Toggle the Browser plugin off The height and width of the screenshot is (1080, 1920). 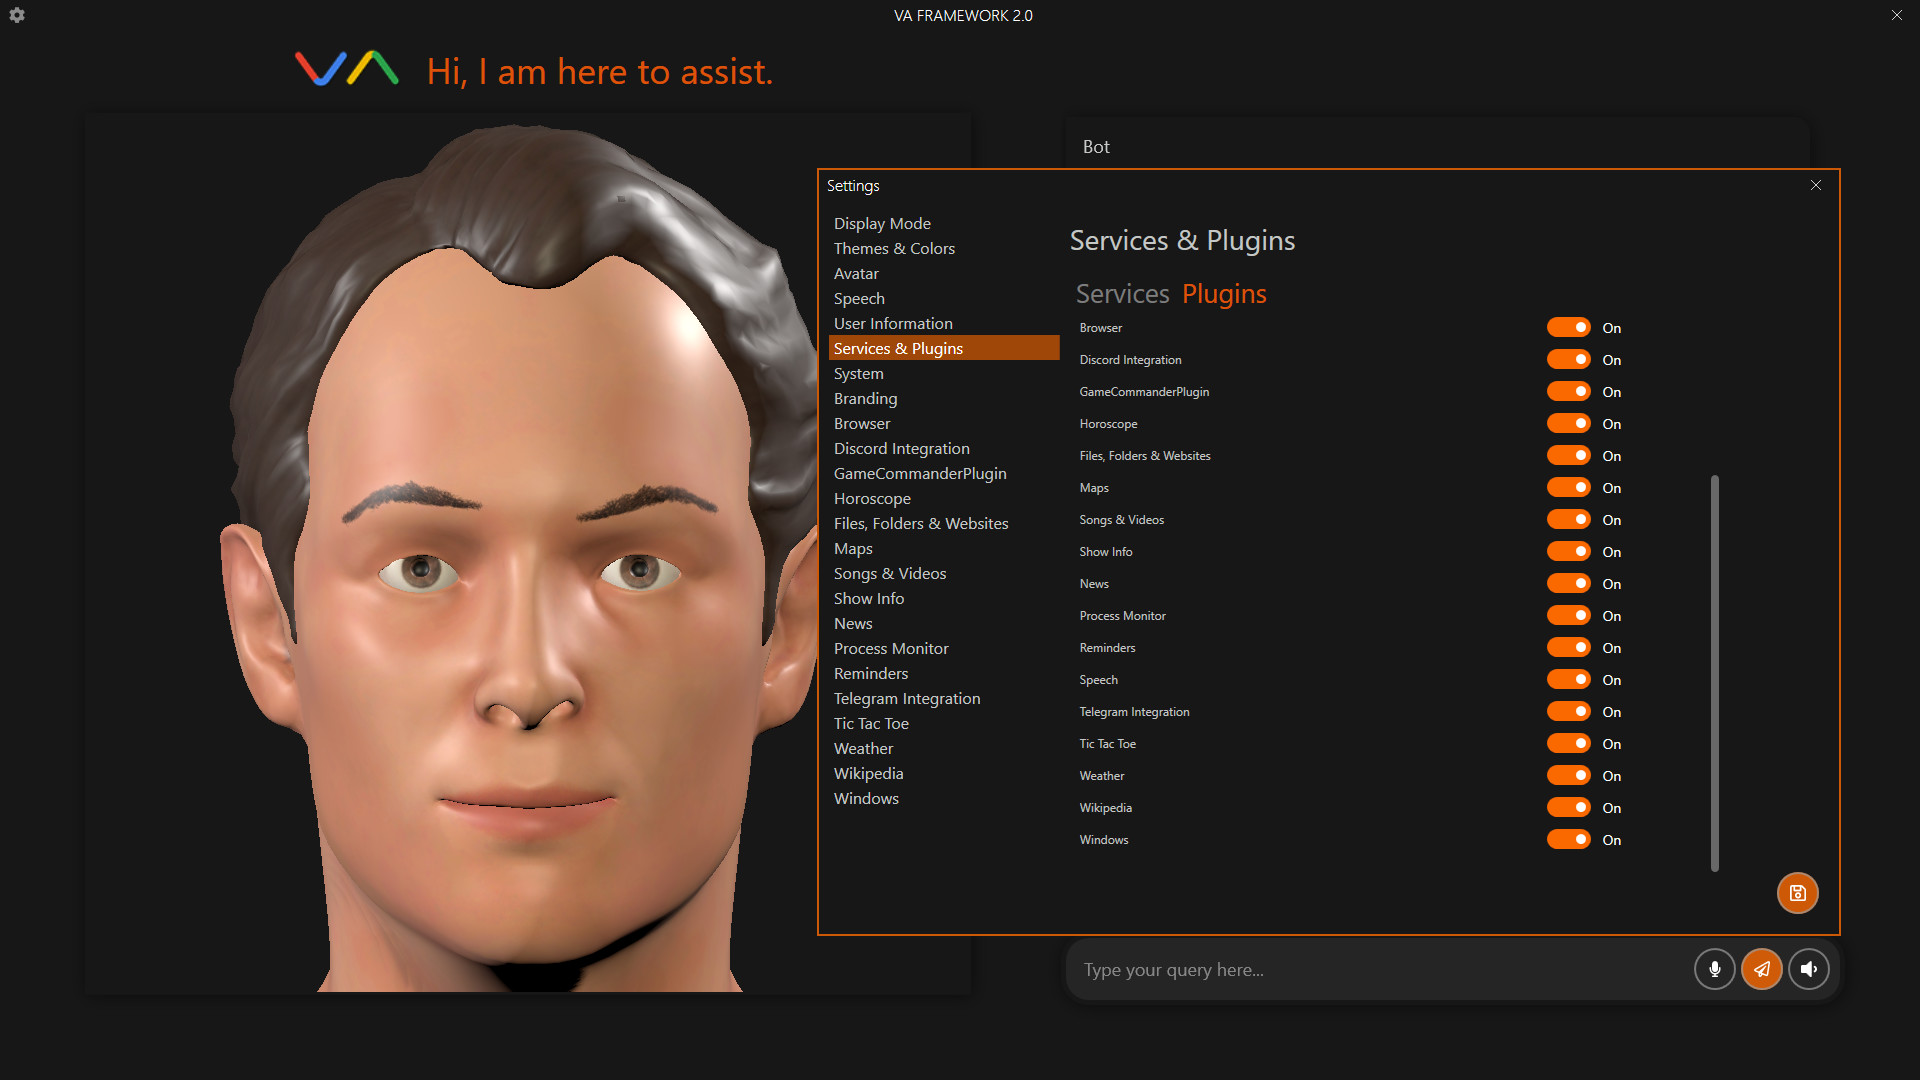coord(1568,328)
